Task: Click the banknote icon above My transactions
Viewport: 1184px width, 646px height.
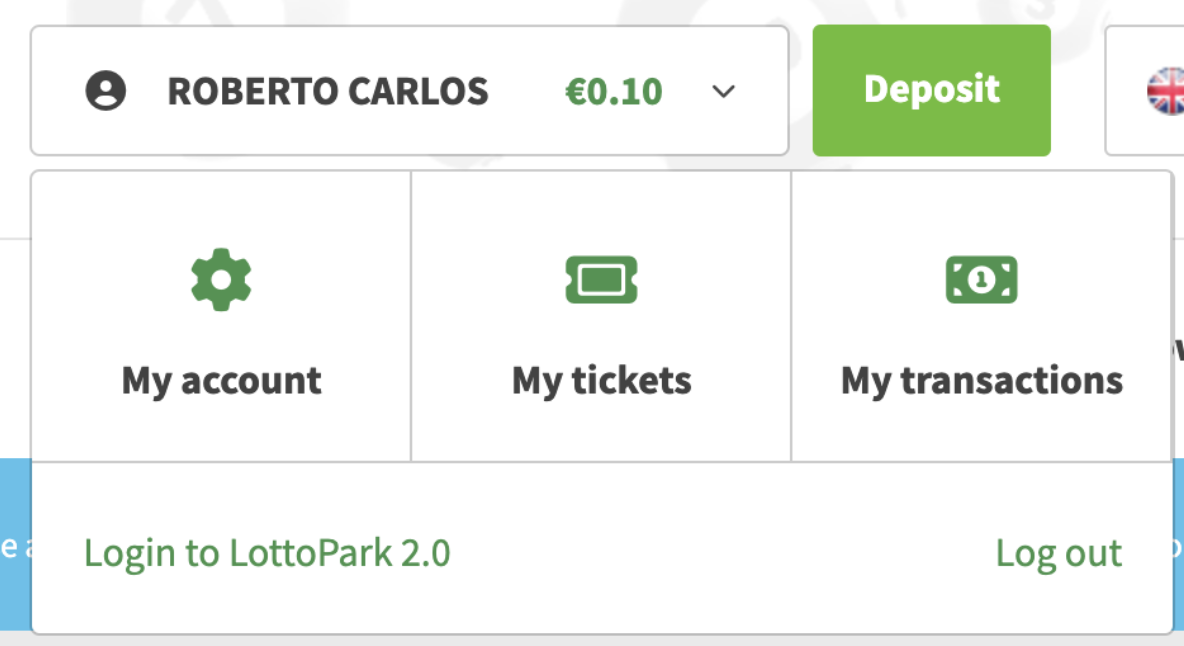Action: click(982, 279)
